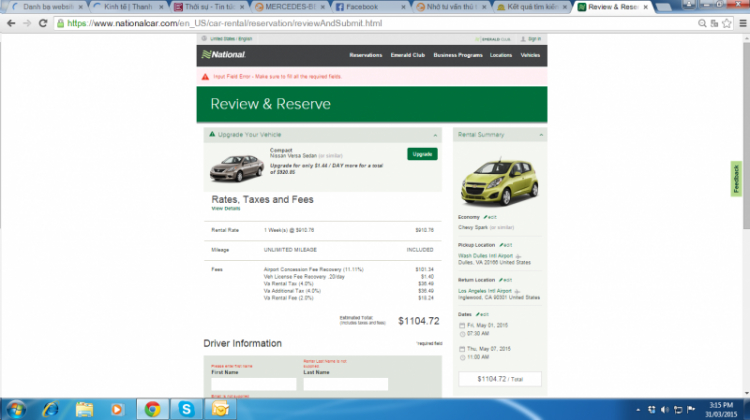750x420 pixels.
Task: Click the translate page icon in address bar
Action: click(x=714, y=23)
